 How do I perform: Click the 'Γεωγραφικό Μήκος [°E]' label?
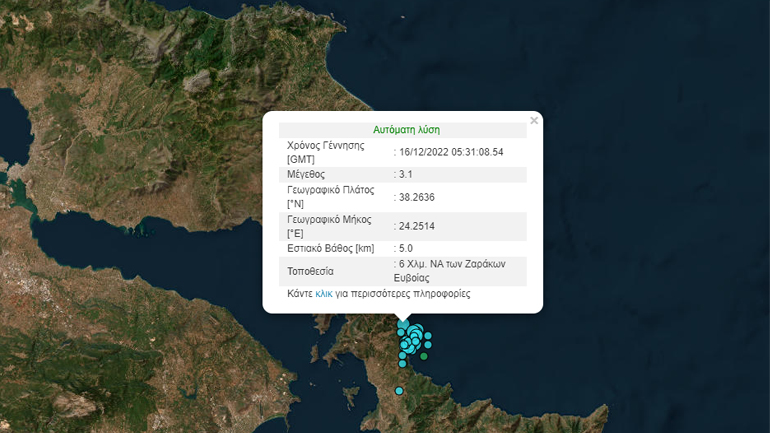[x=329, y=226]
